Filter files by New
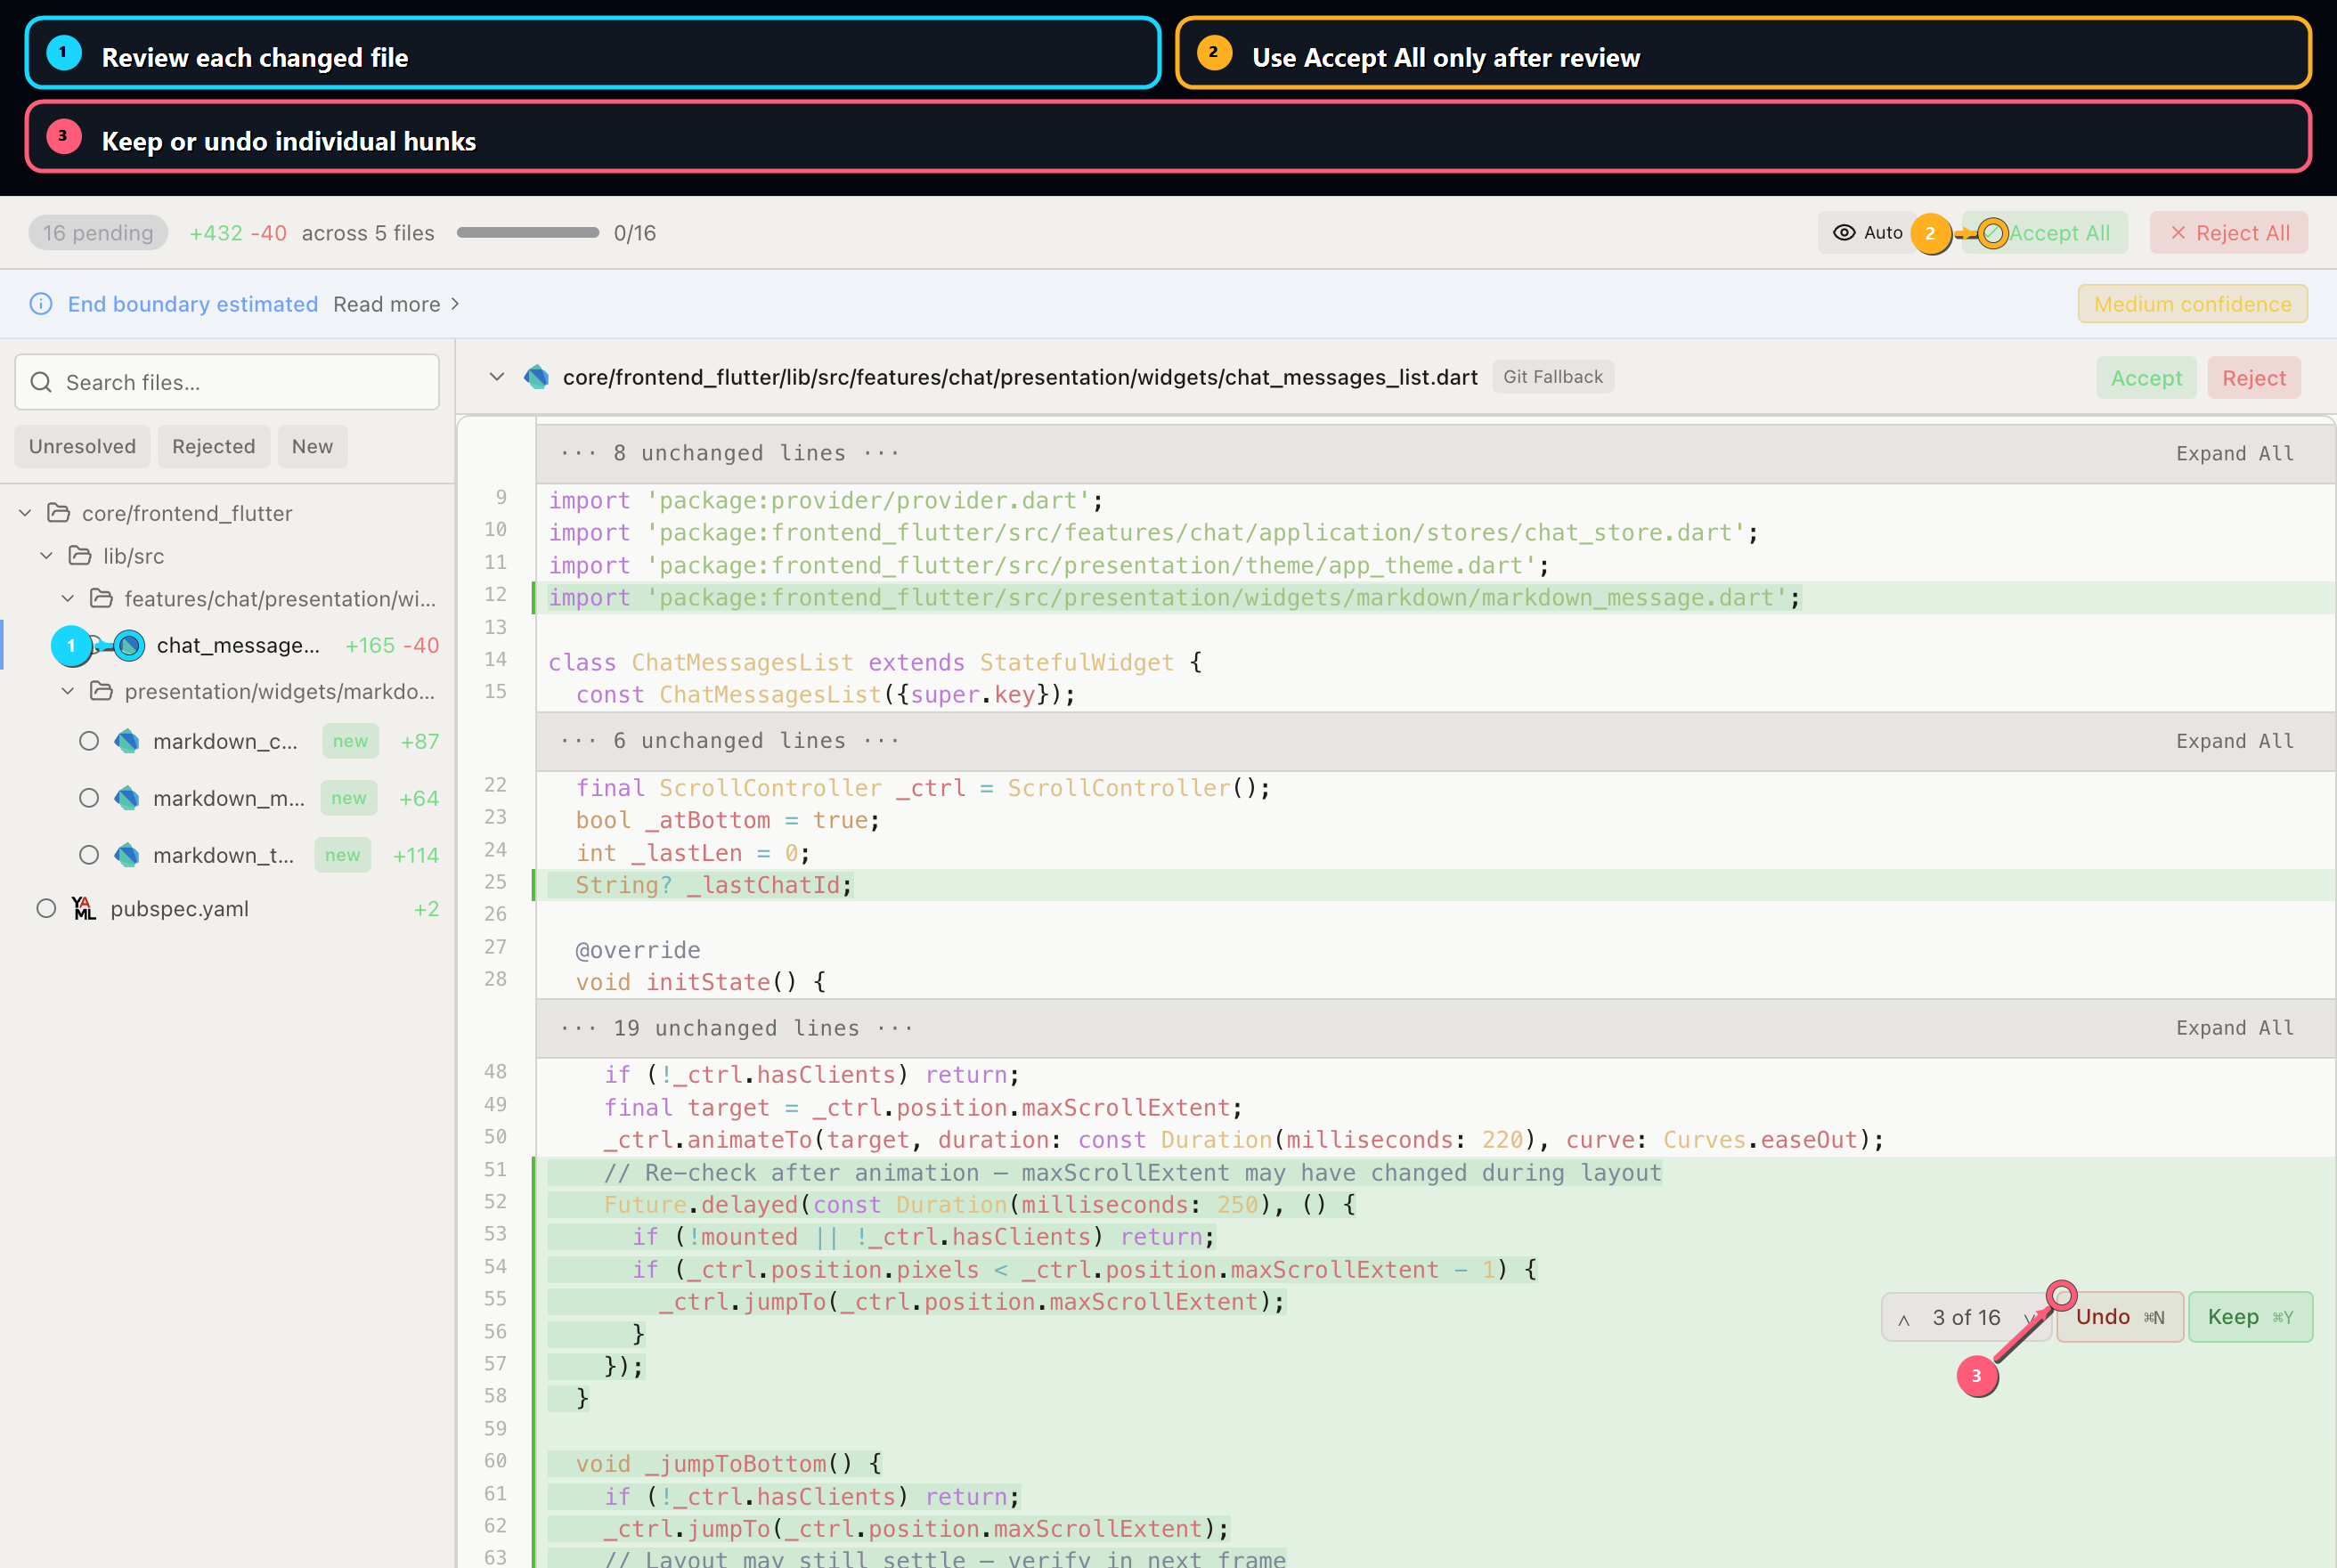Image resolution: width=2337 pixels, height=1568 pixels. [312, 446]
